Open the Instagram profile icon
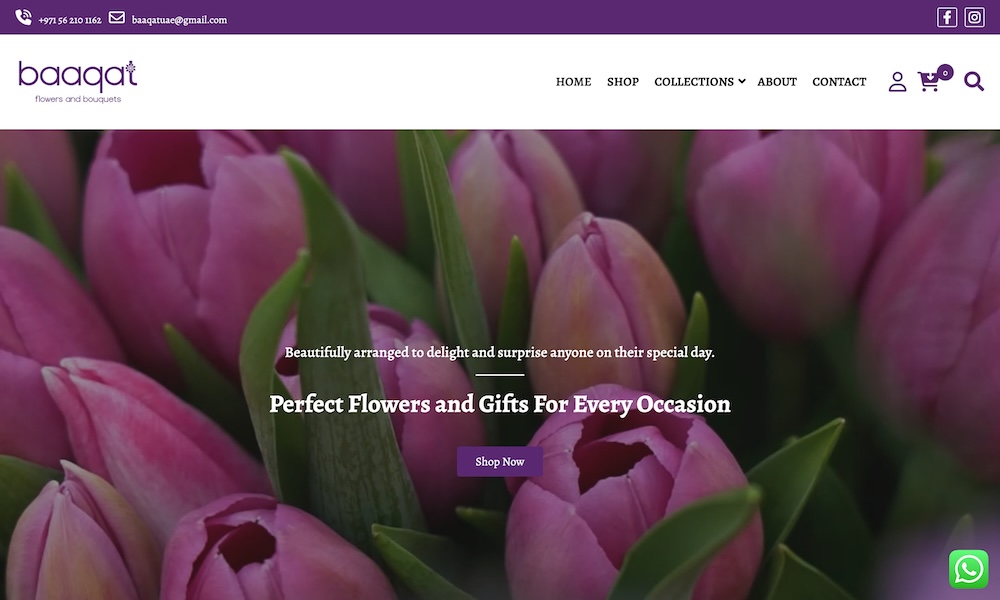This screenshot has width=1000, height=600. point(974,17)
